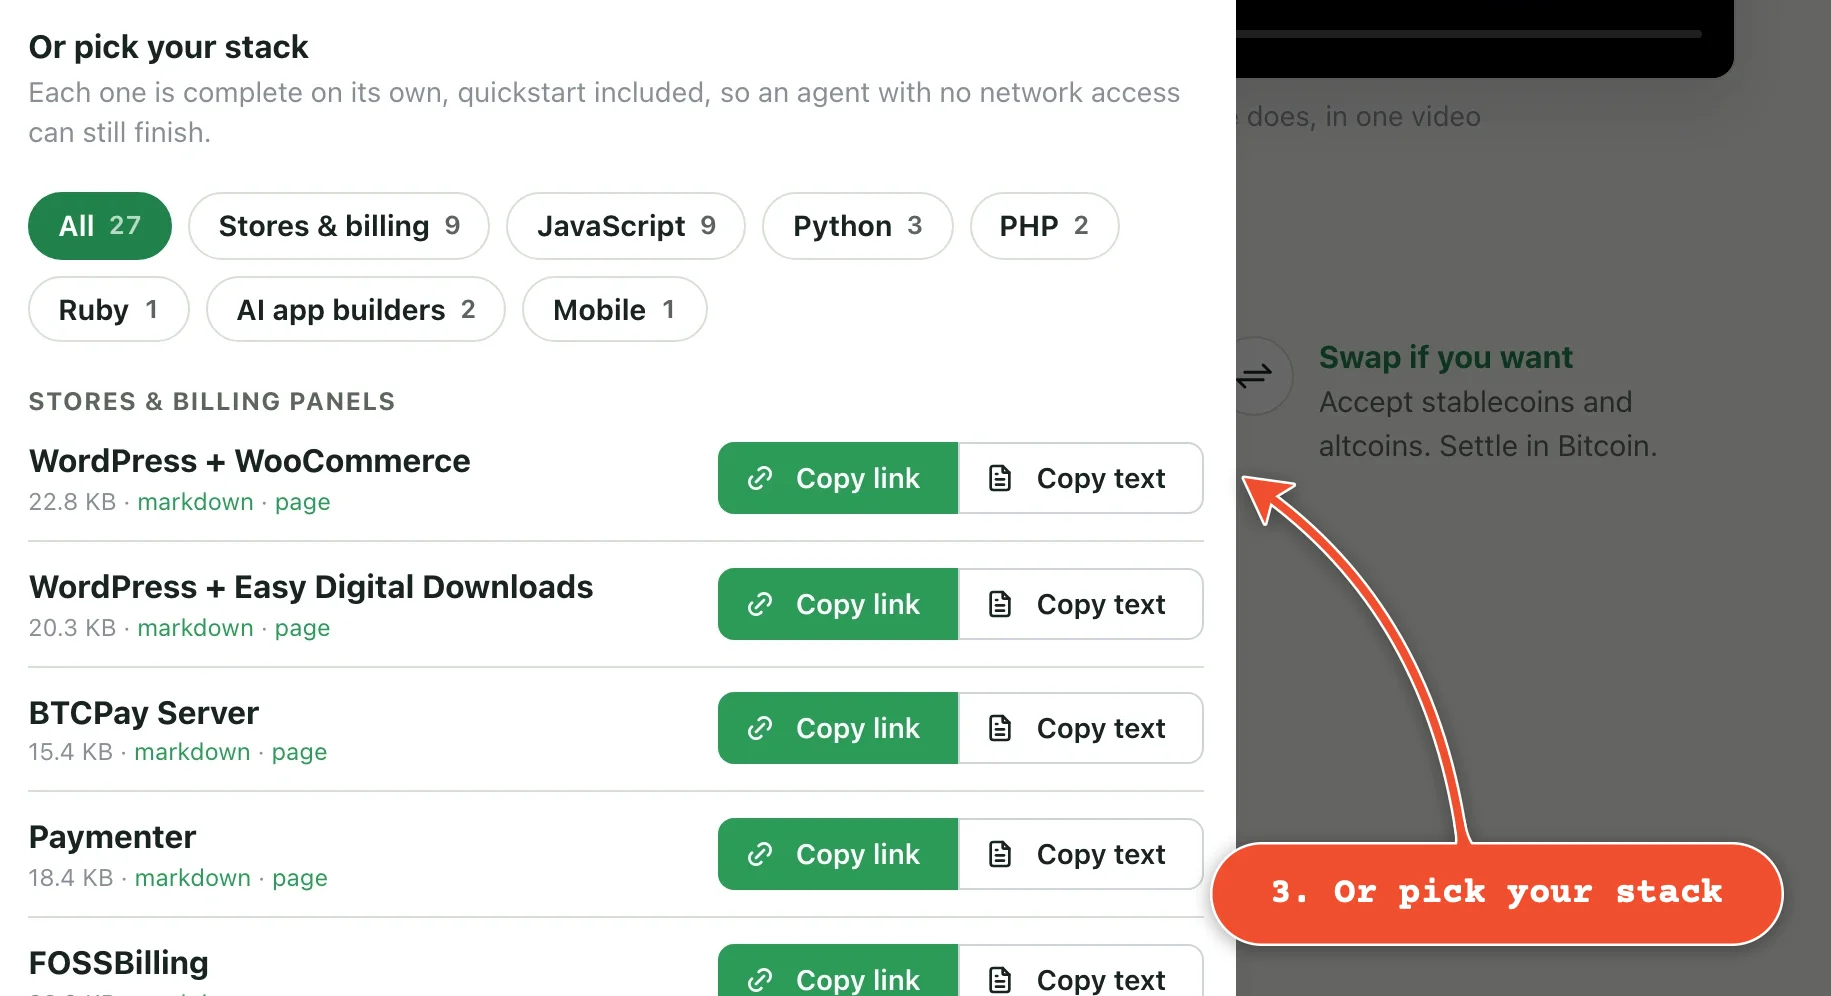Filter by AI app builders
This screenshot has height=996, width=1831.
tap(356, 310)
